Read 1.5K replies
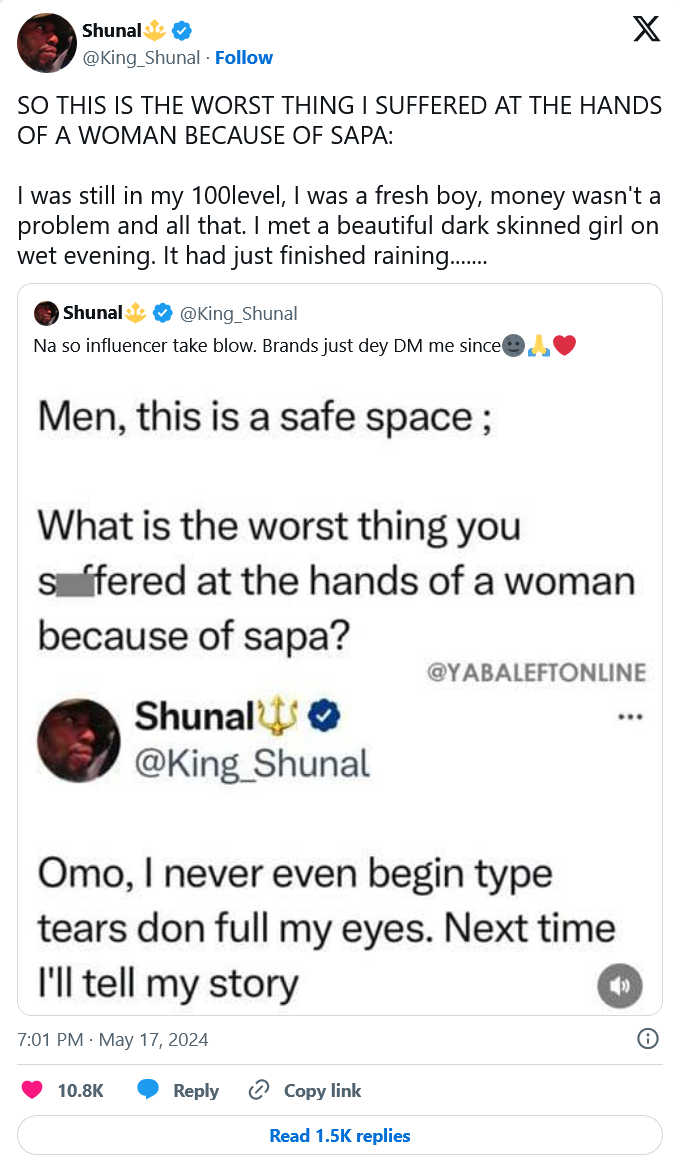678x1167 pixels. pos(340,1135)
